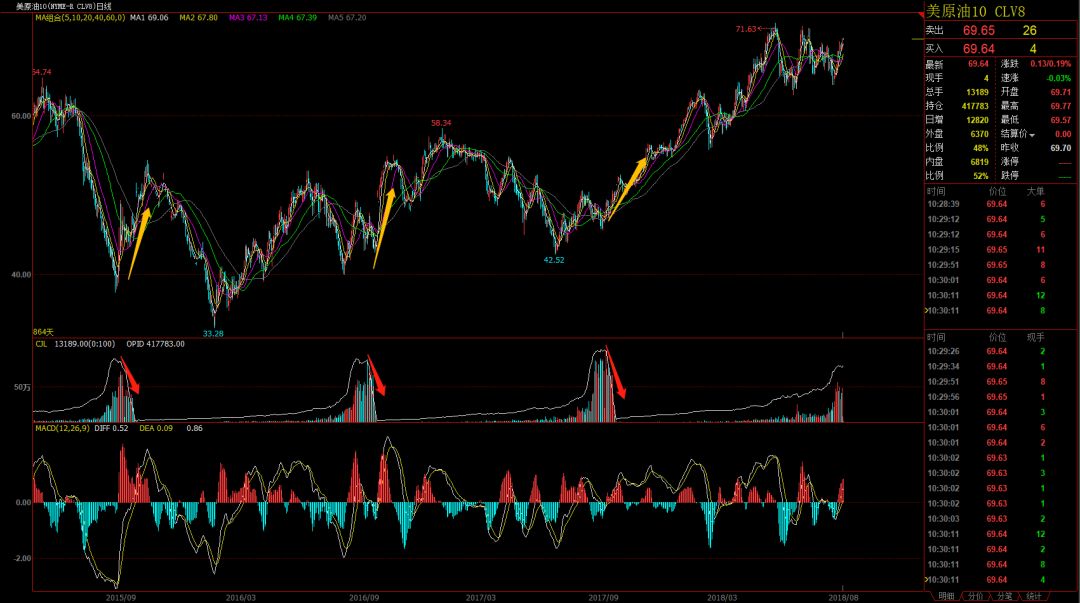Screen dimensions: 1080x603
Task: Click the MACD(12,26,9) indicator label
Action: (x=62, y=429)
